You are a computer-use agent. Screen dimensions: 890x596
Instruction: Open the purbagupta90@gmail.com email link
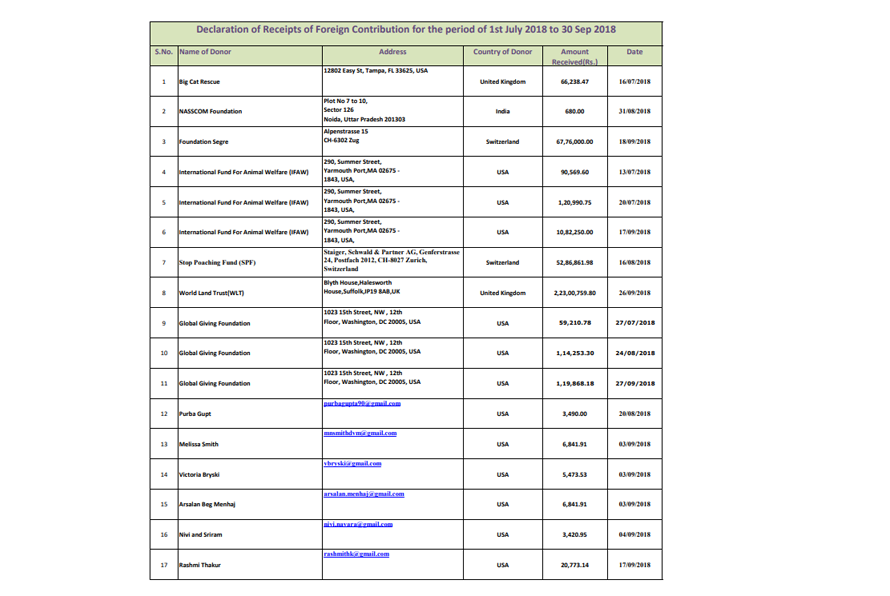(361, 403)
